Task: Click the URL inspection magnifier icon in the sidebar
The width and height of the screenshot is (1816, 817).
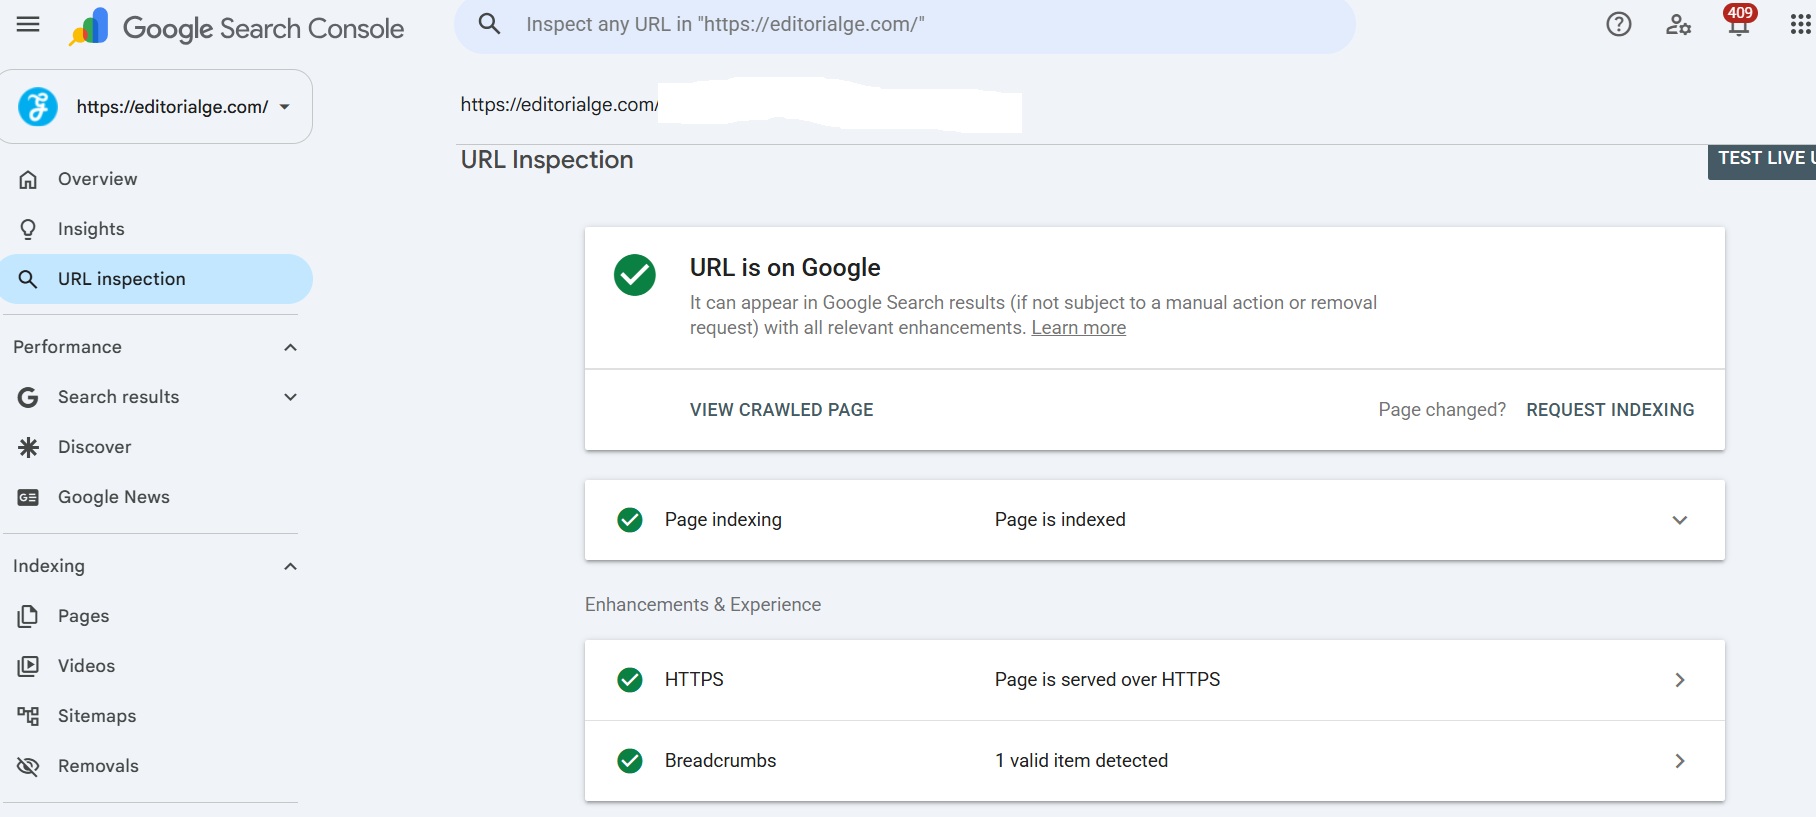Action: (28, 279)
